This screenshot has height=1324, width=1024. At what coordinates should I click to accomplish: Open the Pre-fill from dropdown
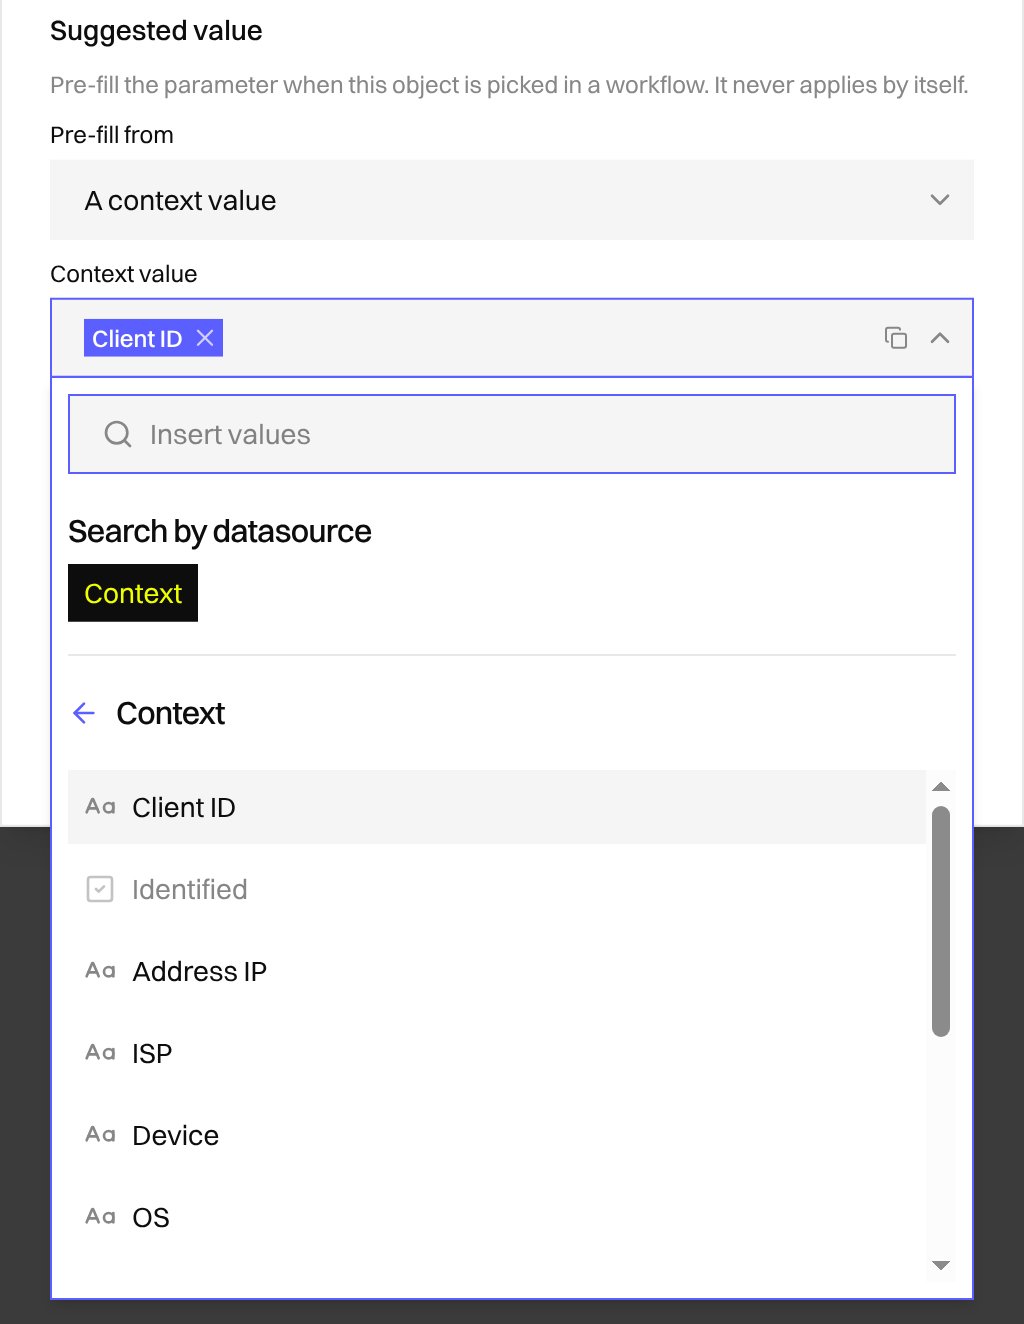tap(512, 200)
